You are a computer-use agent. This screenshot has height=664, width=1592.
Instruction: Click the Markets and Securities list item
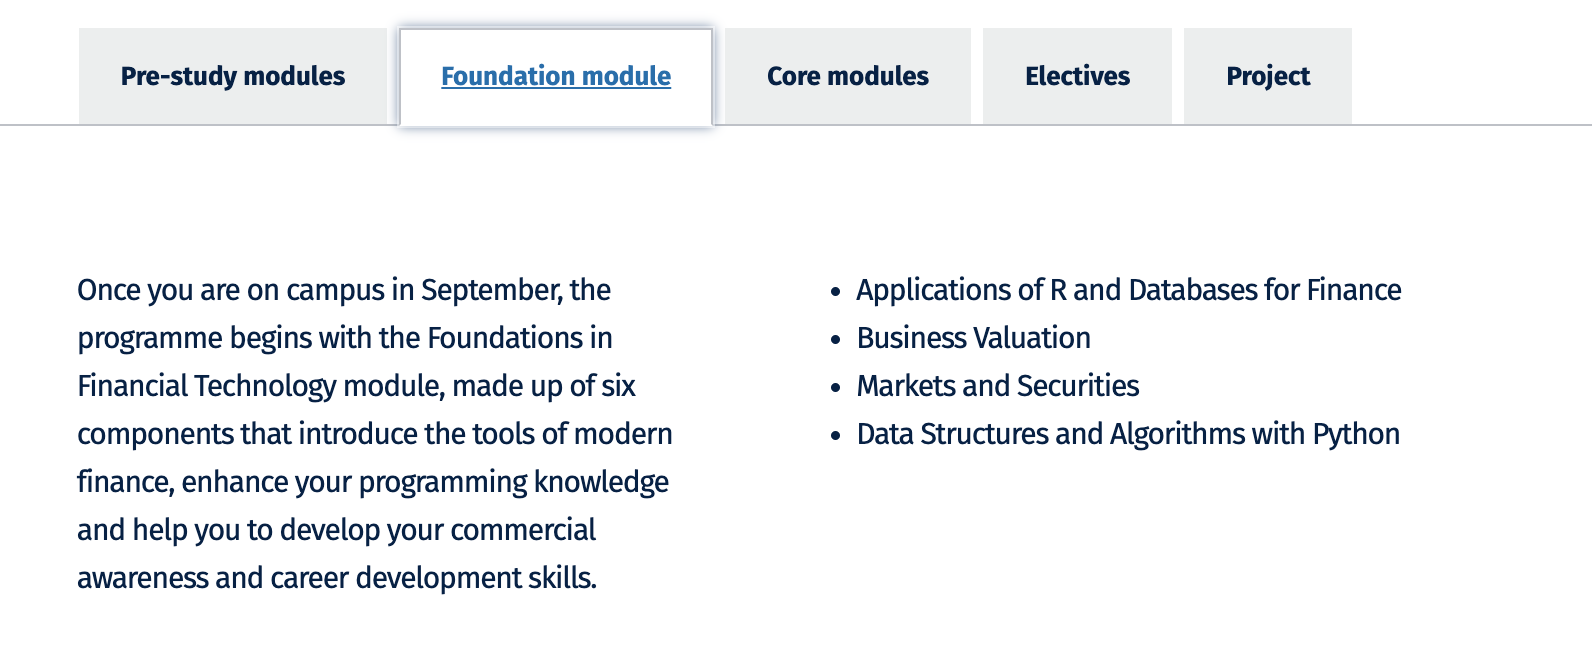(x=998, y=386)
